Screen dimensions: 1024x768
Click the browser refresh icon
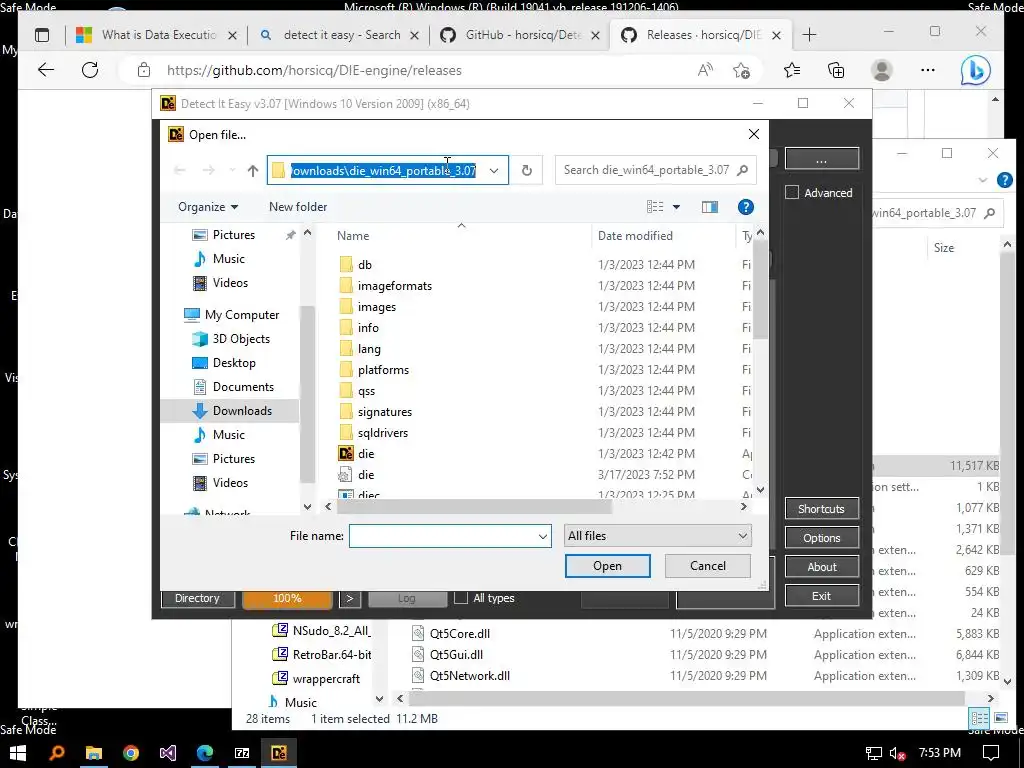[x=90, y=70]
